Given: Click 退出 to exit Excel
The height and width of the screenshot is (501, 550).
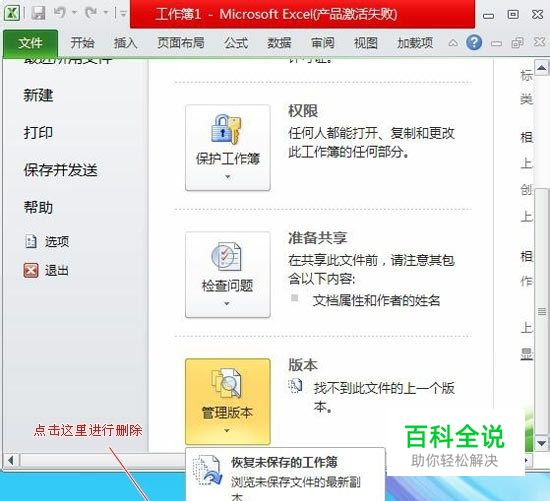Looking at the screenshot, I should click(56, 271).
